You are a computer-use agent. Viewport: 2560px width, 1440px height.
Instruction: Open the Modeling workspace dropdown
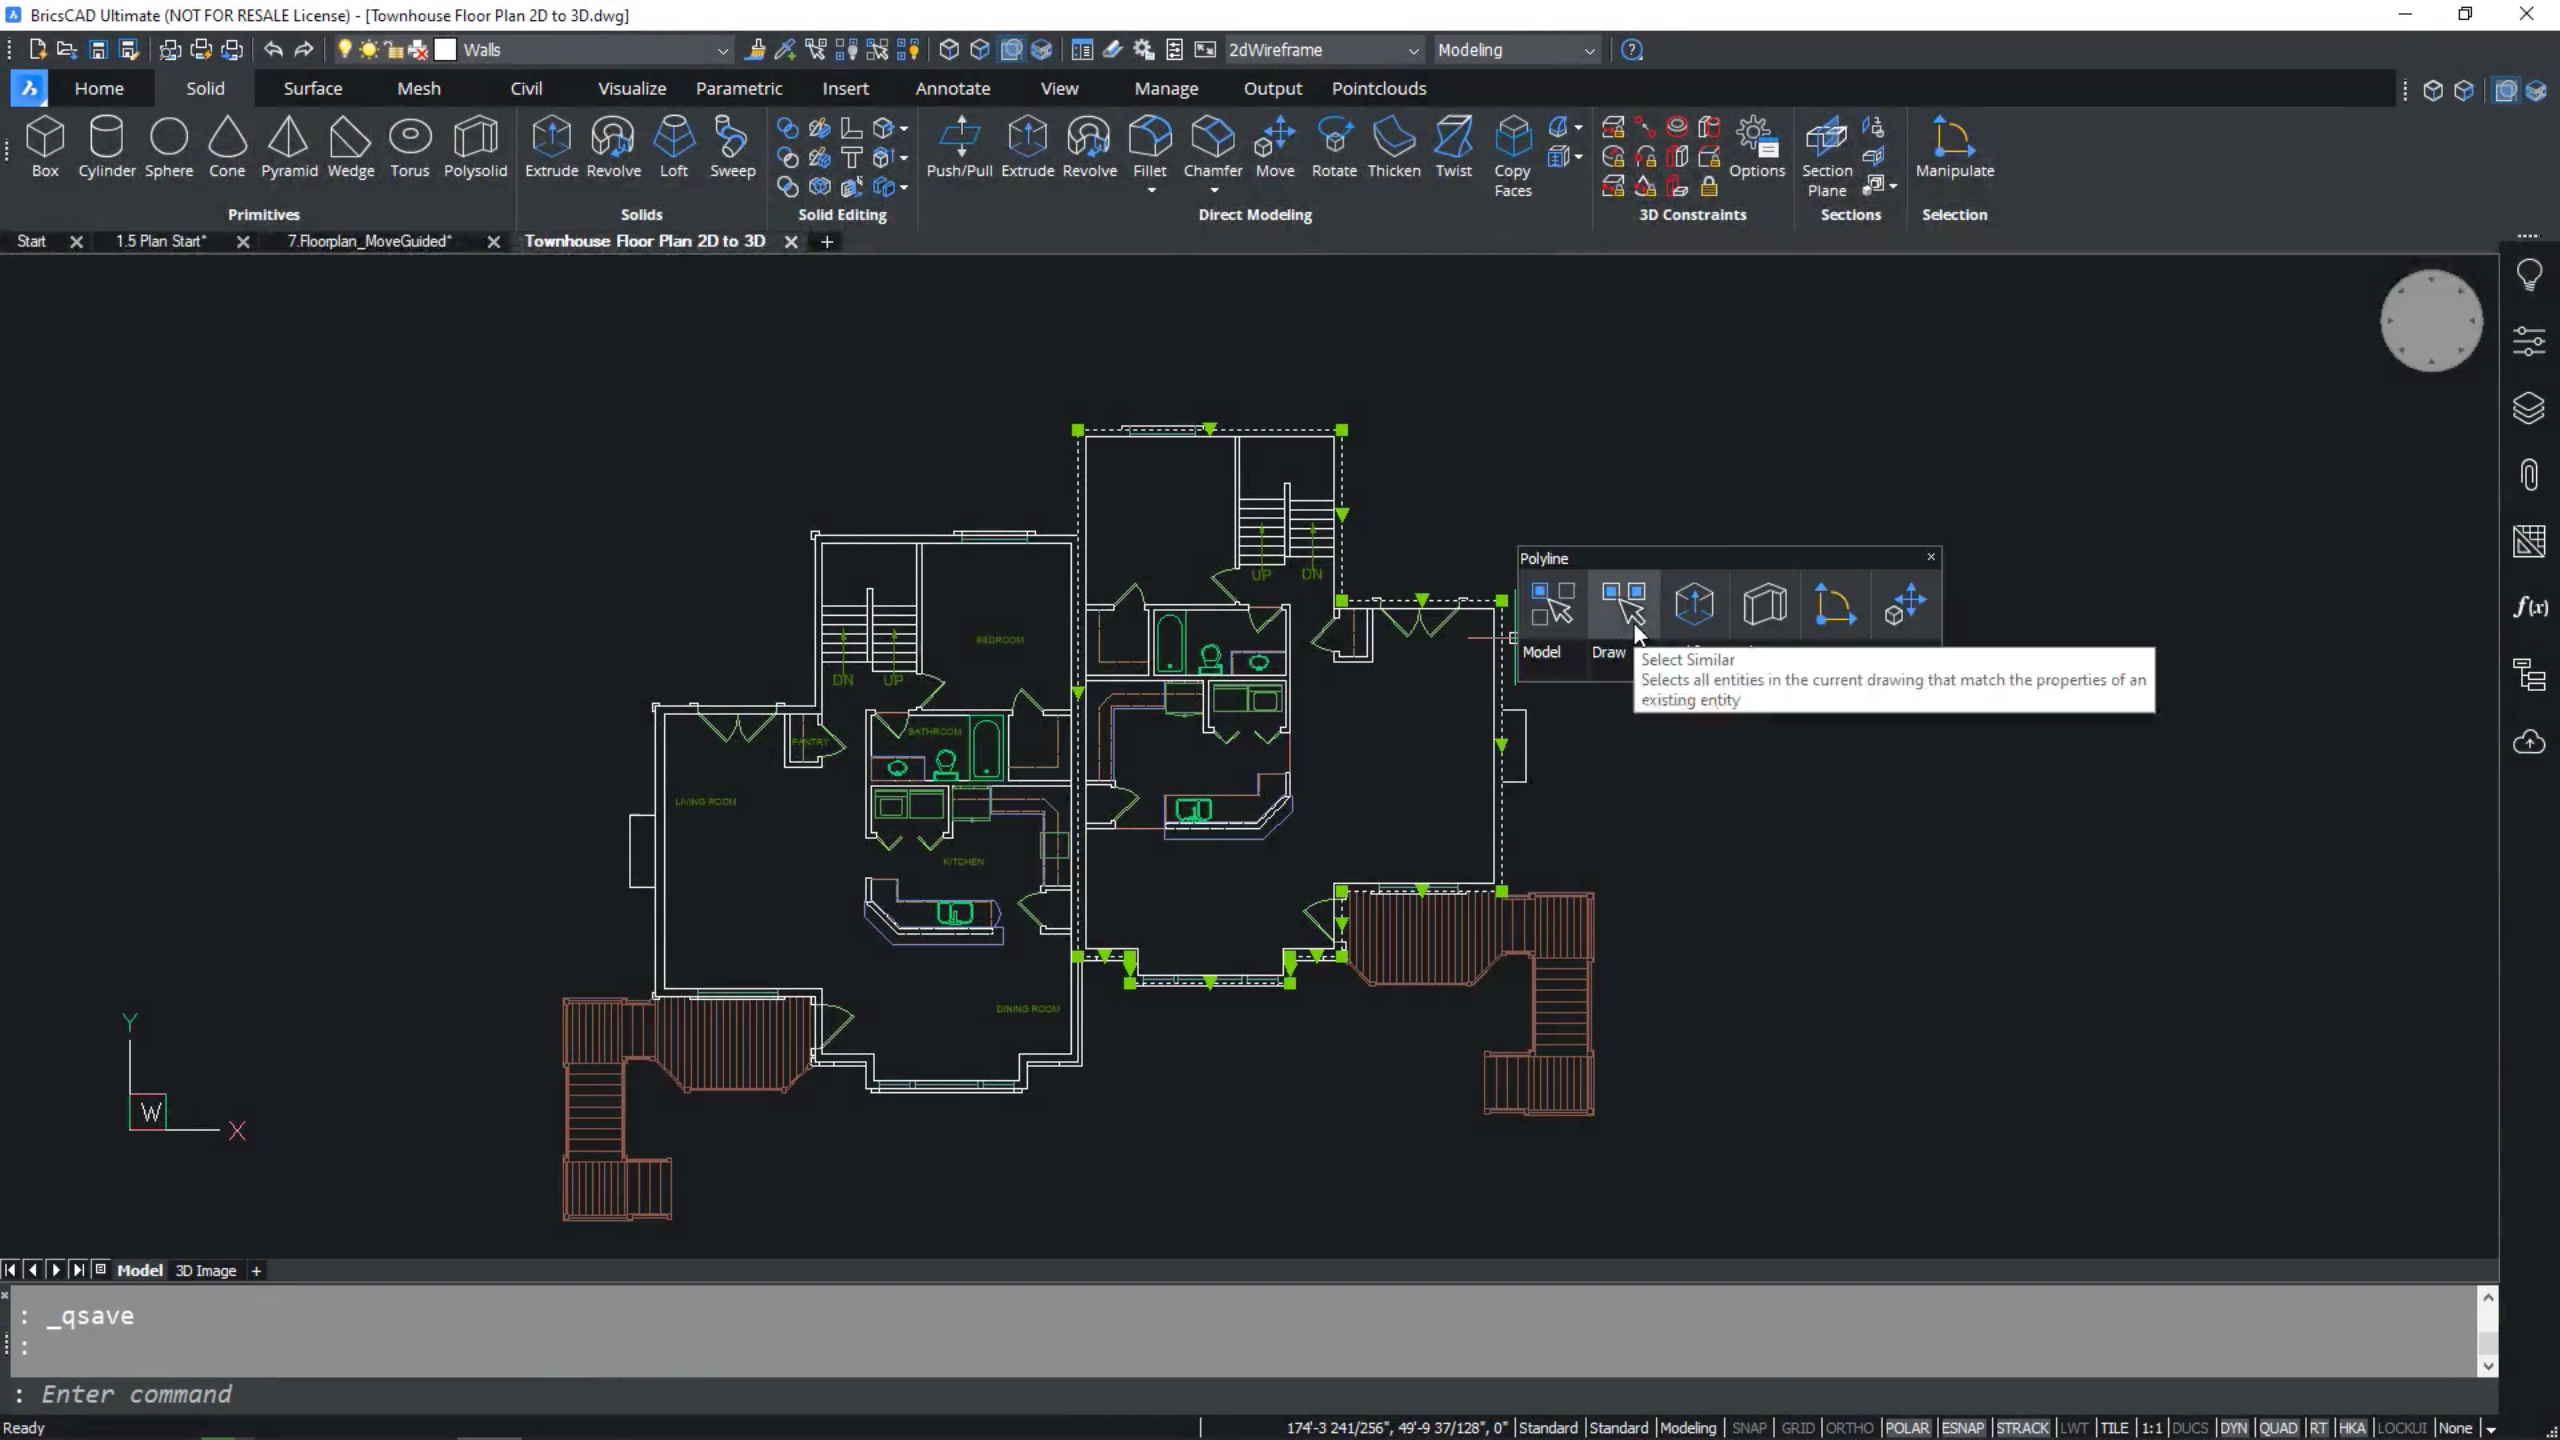point(1588,50)
